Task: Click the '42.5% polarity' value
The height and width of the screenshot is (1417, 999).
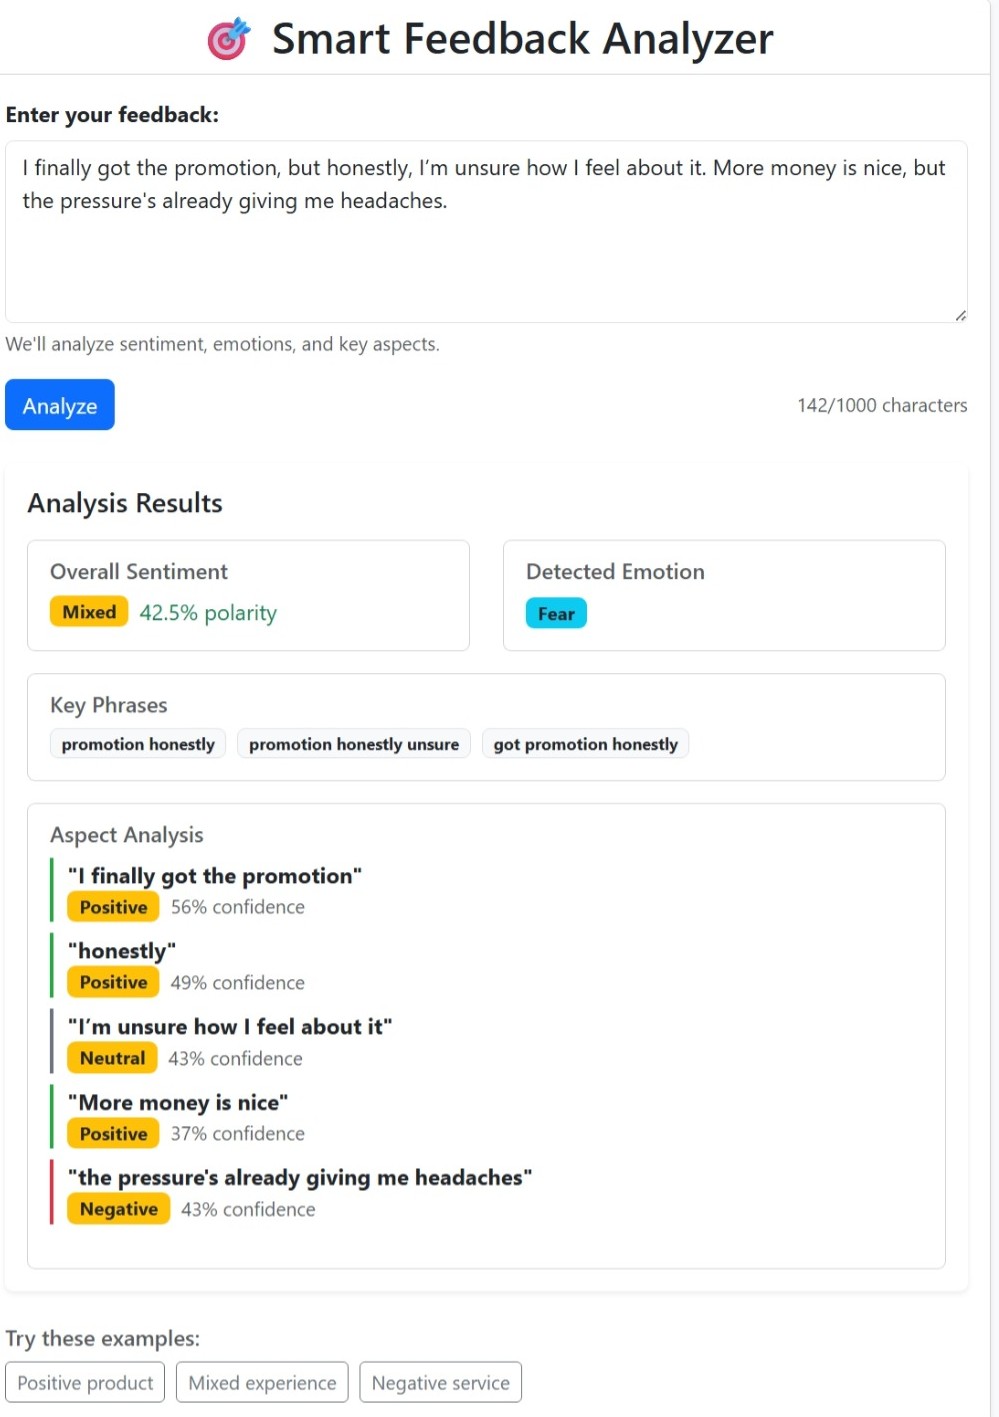Action: (208, 613)
